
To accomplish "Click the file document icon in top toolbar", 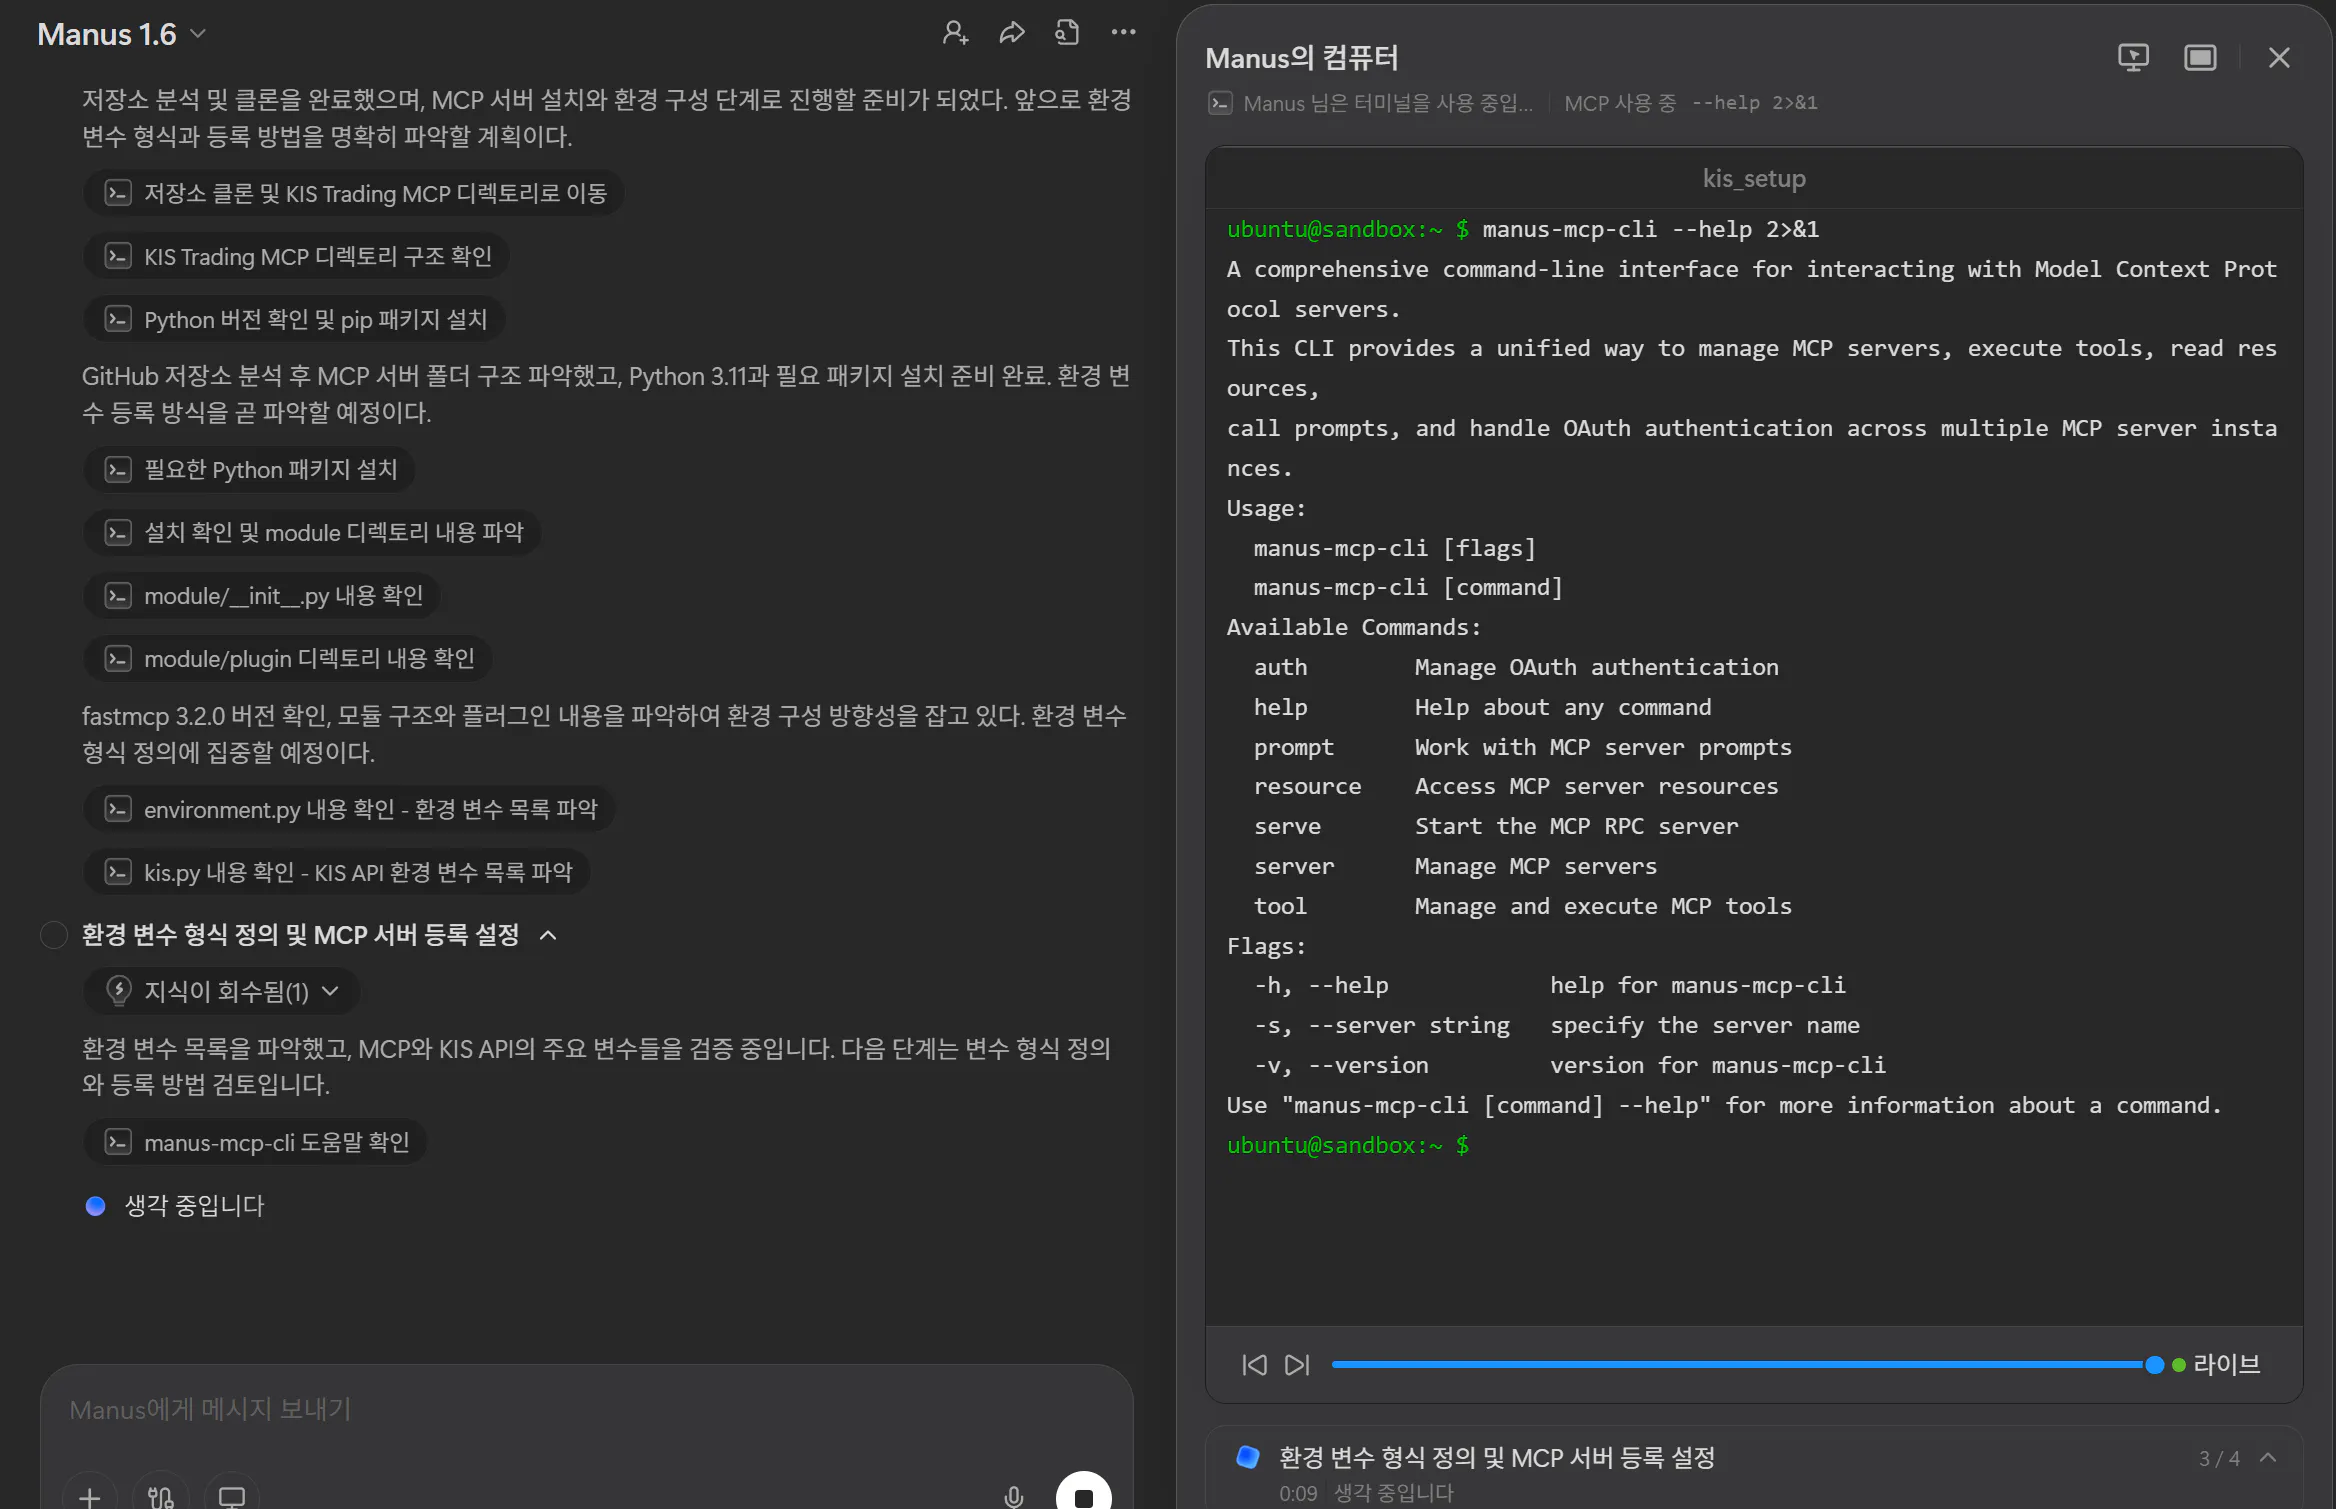I will (x=1067, y=32).
